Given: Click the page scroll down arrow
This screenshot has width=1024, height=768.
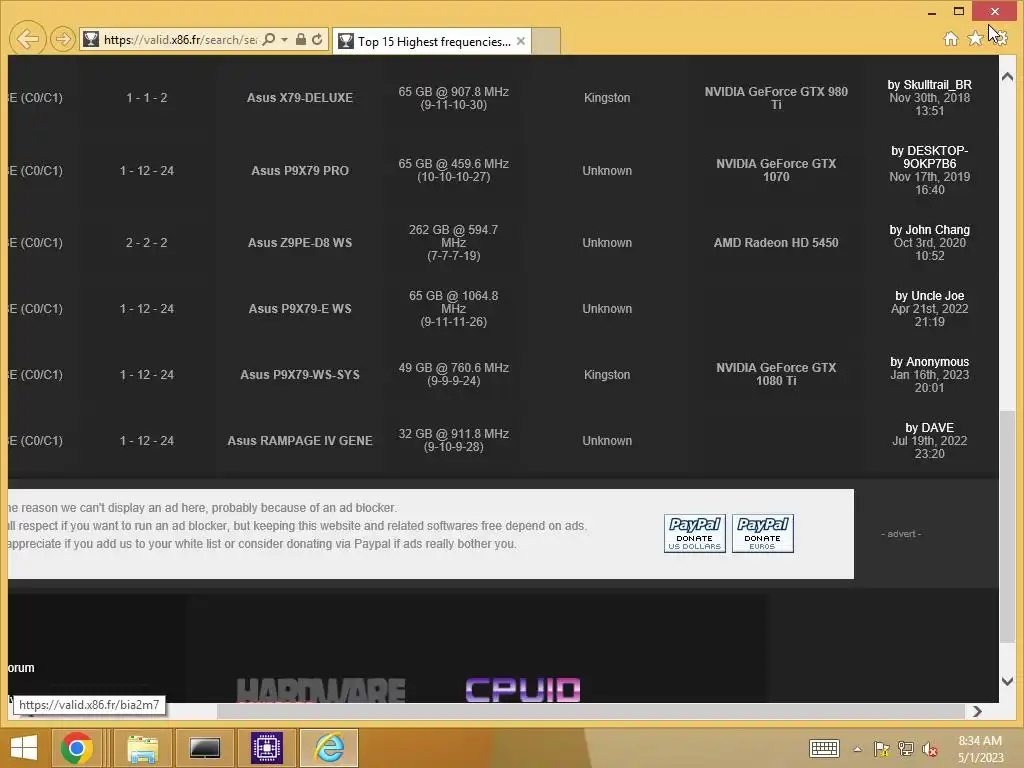Looking at the screenshot, I should point(1007,681).
